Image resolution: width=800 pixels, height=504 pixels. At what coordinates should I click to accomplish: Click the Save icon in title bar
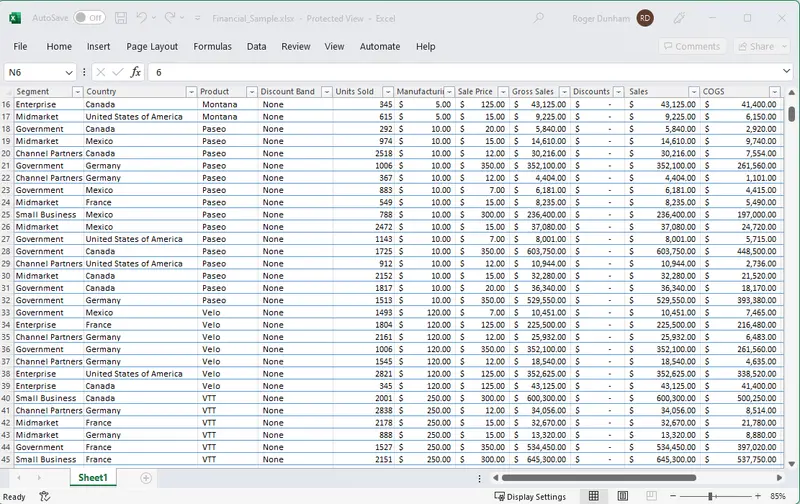(121, 18)
